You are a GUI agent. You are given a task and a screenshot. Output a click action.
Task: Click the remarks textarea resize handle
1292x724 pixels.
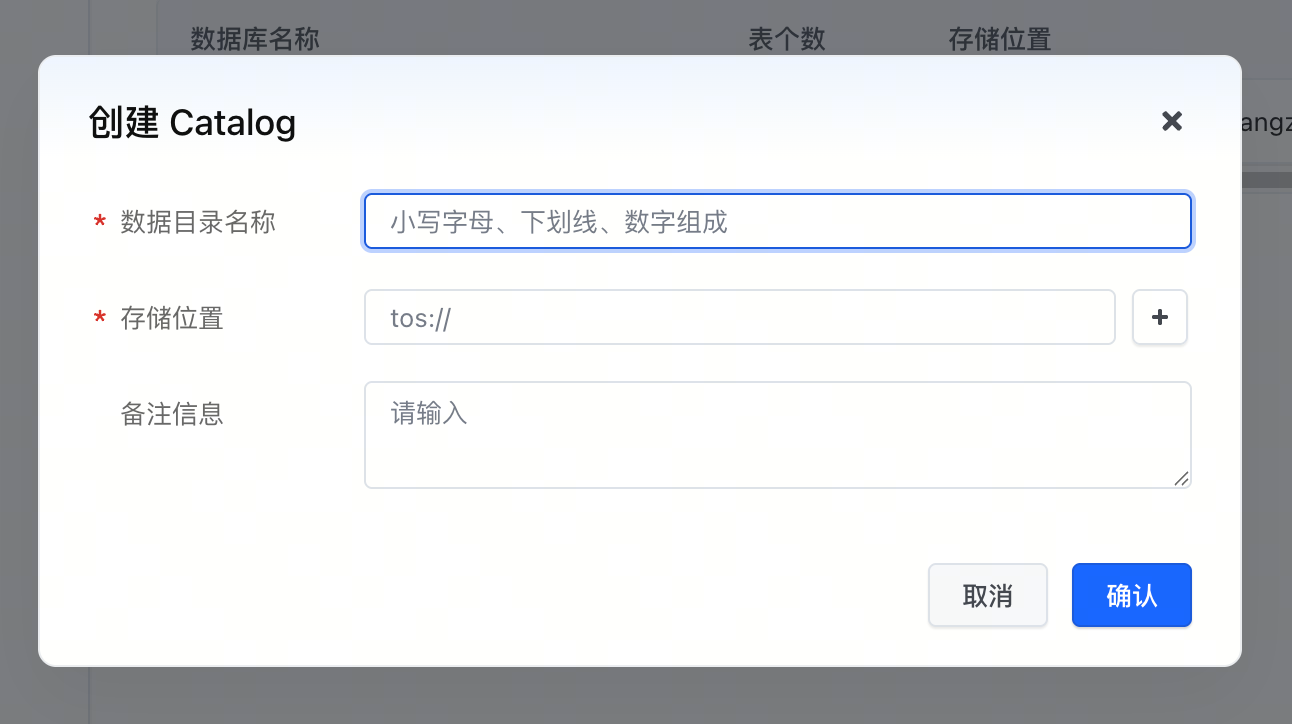click(x=1182, y=479)
